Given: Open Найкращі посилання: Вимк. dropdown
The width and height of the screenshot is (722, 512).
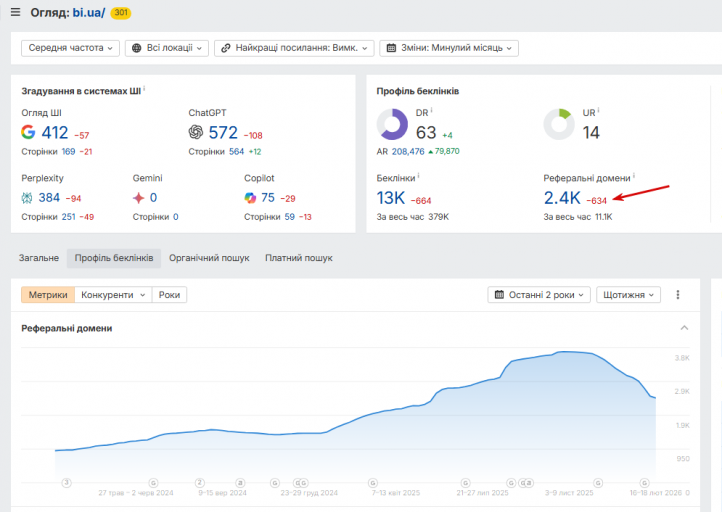Looking at the screenshot, I should (x=294, y=48).
